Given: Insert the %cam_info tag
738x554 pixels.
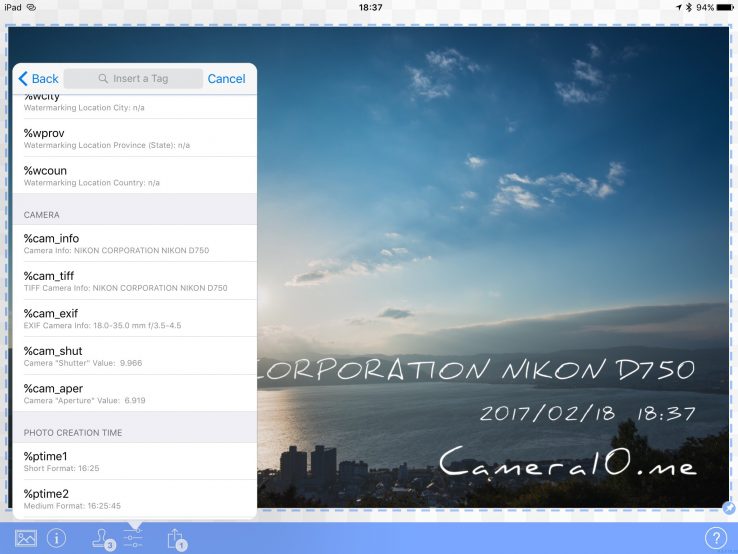Looking at the screenshot, I should click(x=135, y=243).
